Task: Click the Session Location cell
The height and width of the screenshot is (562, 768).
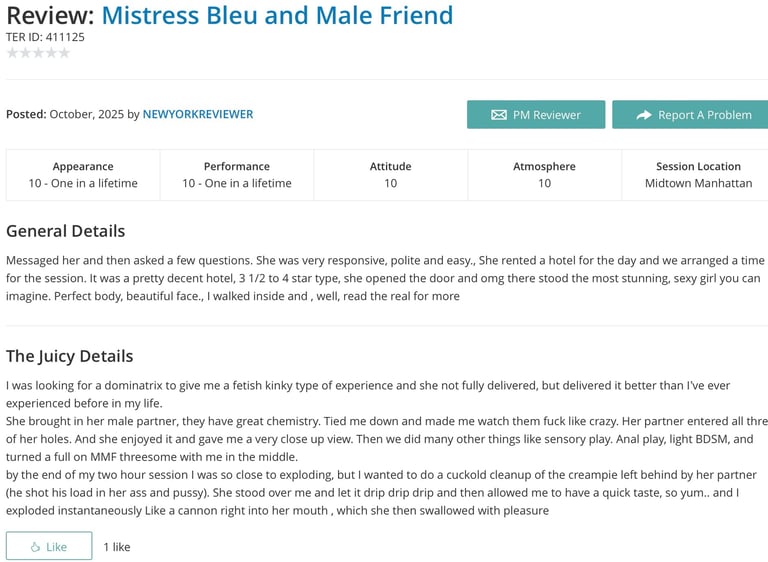Action: tap(698, 175)
